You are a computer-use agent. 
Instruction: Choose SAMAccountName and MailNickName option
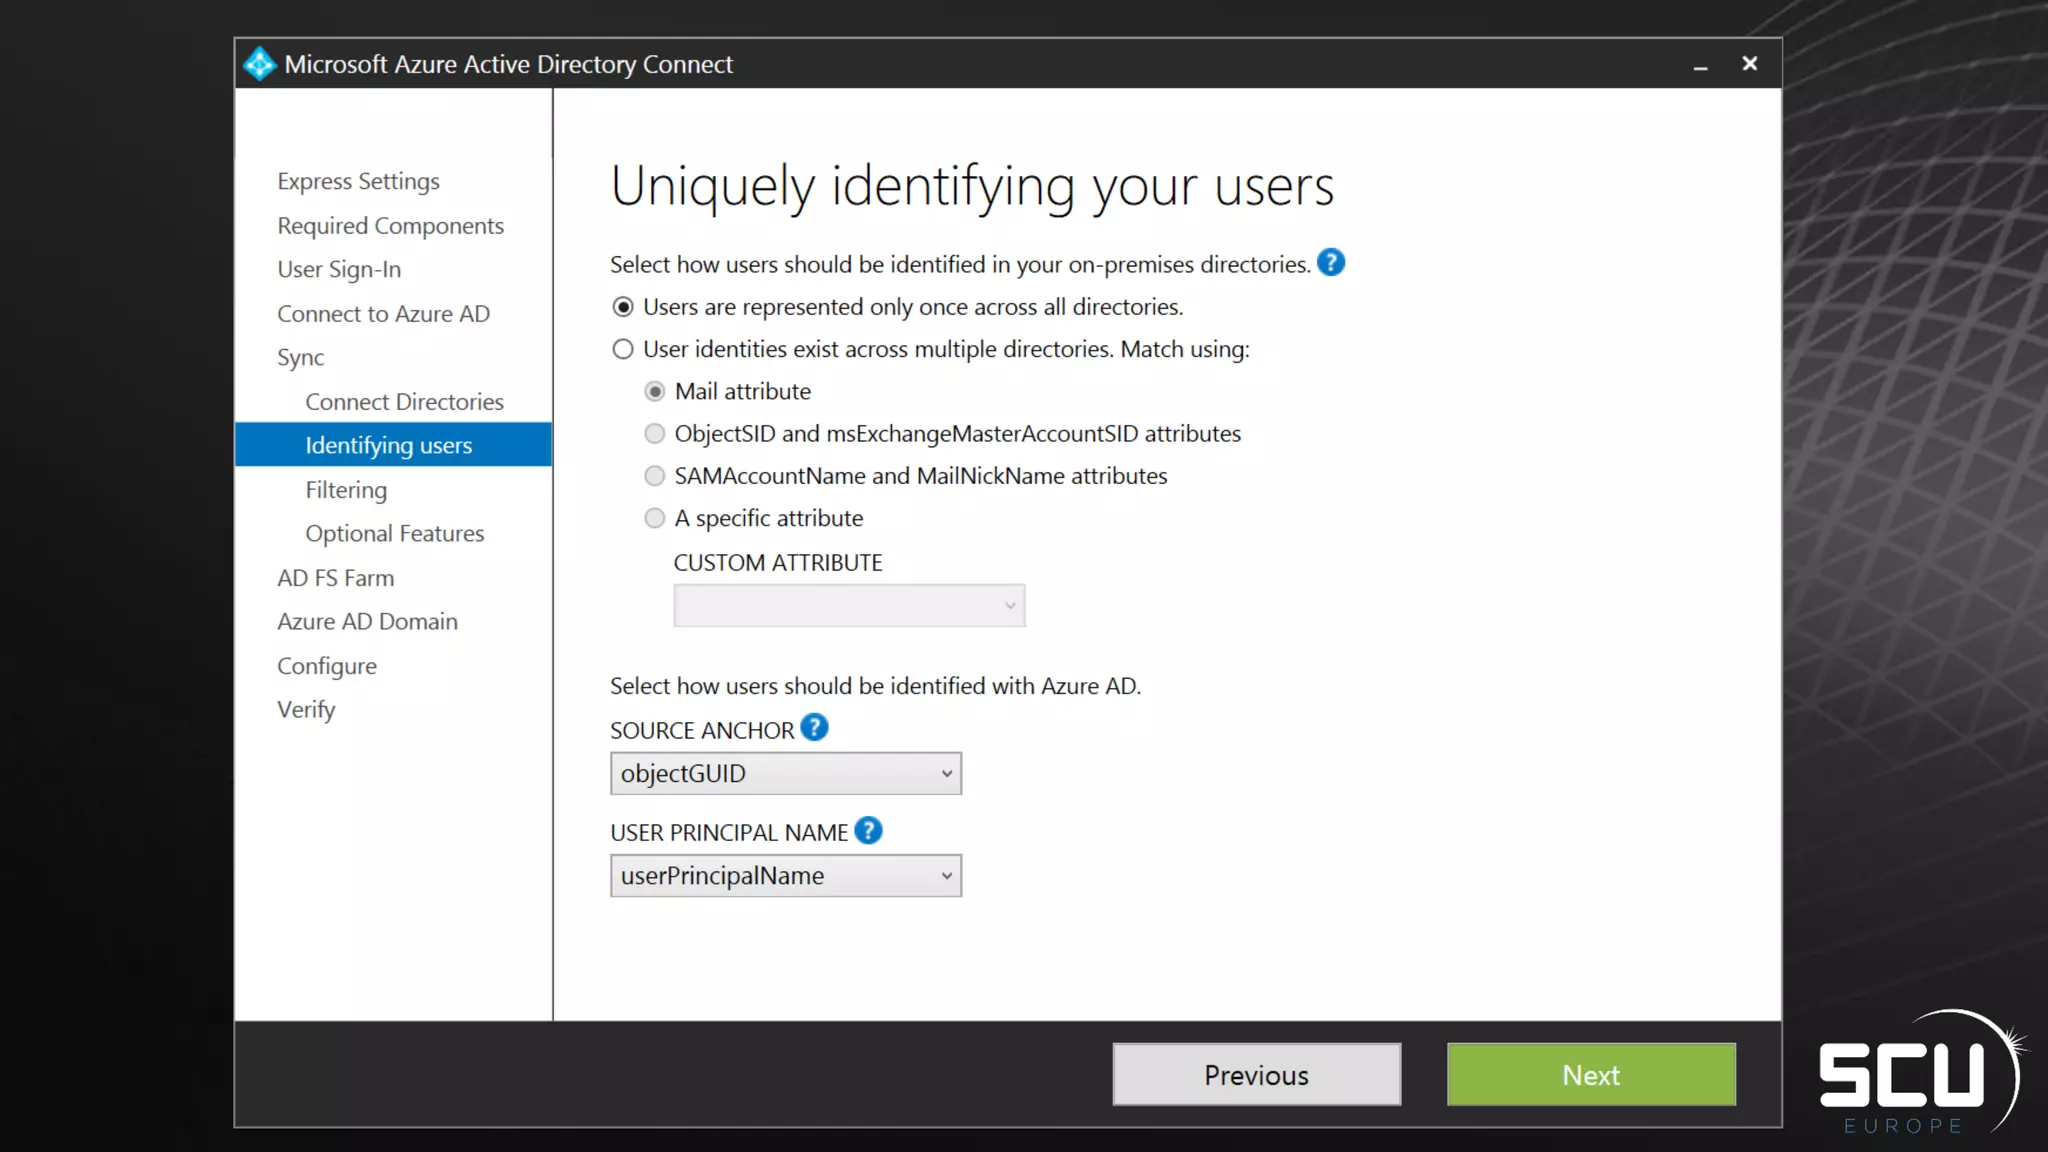tap(654, 476)
